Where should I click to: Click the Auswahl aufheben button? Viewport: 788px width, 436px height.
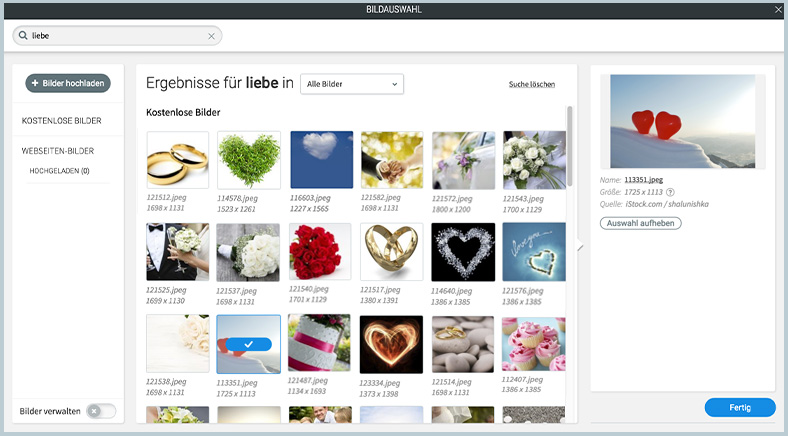pos(640,223)
